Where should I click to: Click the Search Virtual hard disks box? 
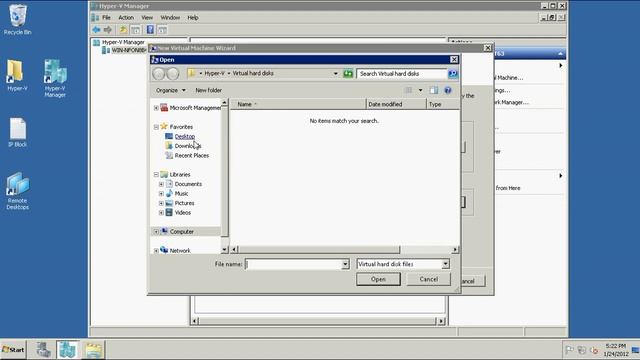(x=402, y=73)
